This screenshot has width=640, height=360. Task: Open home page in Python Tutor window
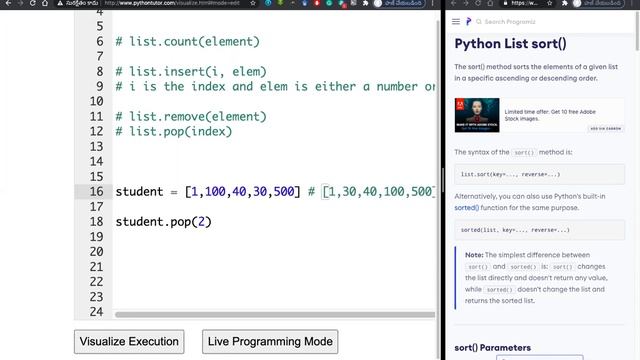(x=45, y=3)
